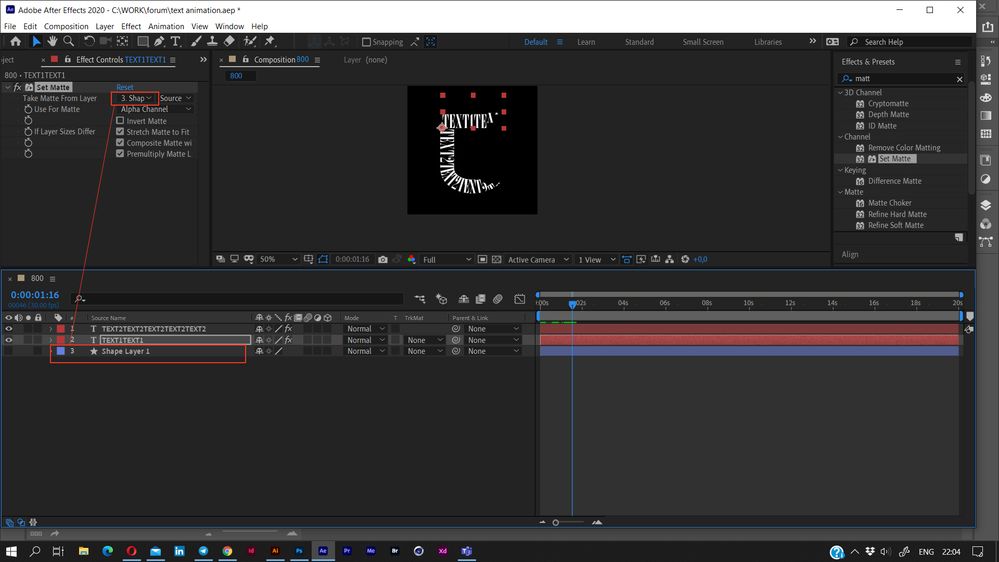Take snapshot with camera icon
The width and height of the screenshot is (999, 562).
click(383, 260)
